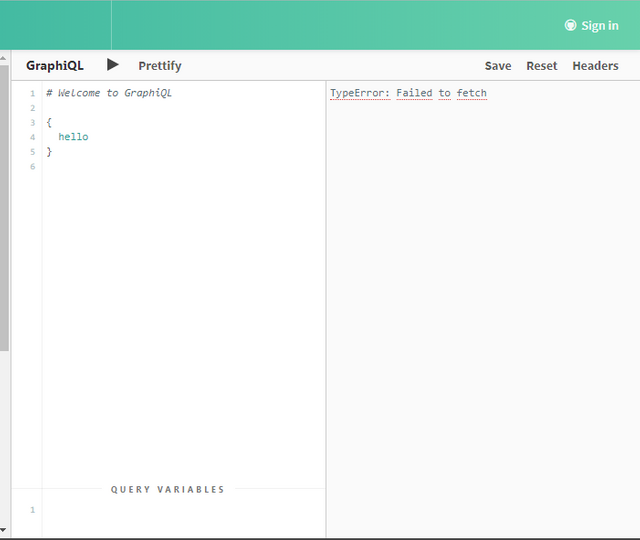This screenshot has height=540, width=640.
Task: Click the scrollbar down arrow
Action: tap(3, 530)
